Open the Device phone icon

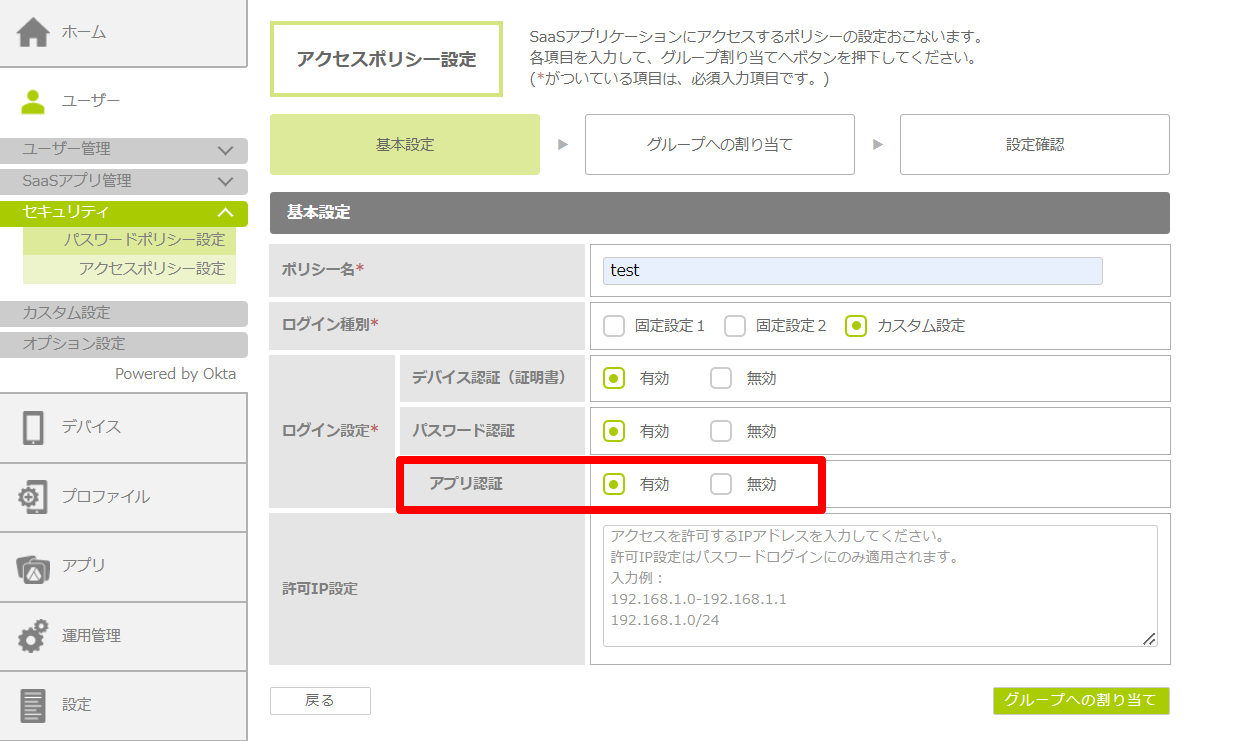(33, 427)
